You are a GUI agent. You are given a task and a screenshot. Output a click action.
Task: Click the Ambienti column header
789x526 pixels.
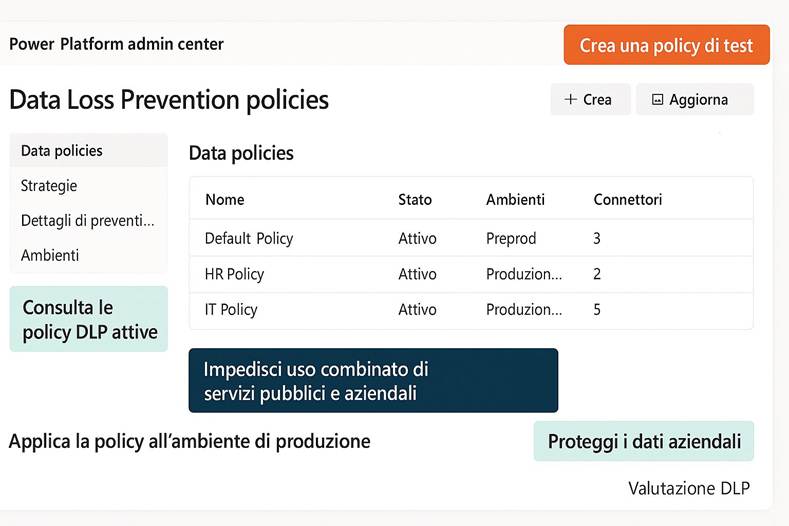[x=515, y=200]
